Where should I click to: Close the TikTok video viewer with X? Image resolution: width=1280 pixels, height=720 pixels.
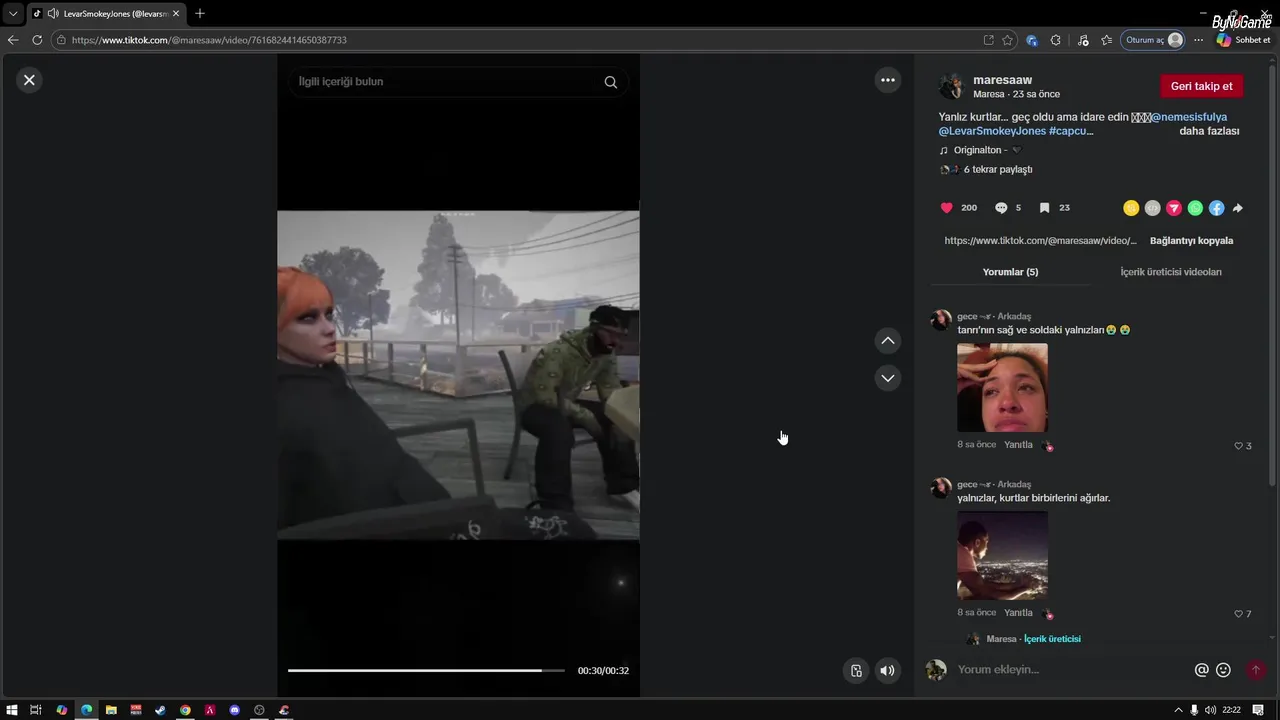click(29, 80)
